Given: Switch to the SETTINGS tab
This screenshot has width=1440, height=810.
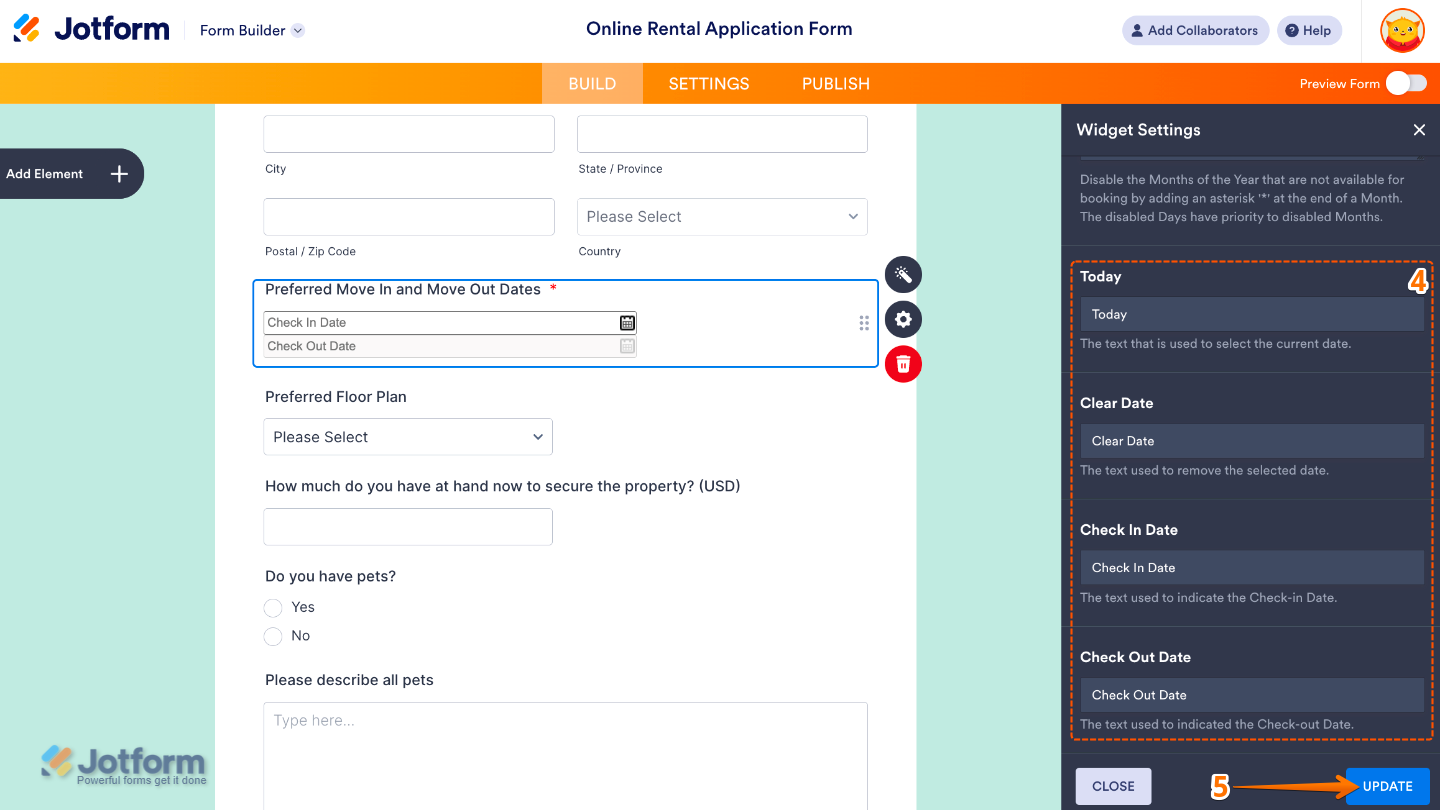Looking at the screenshot, I should 708,83.
